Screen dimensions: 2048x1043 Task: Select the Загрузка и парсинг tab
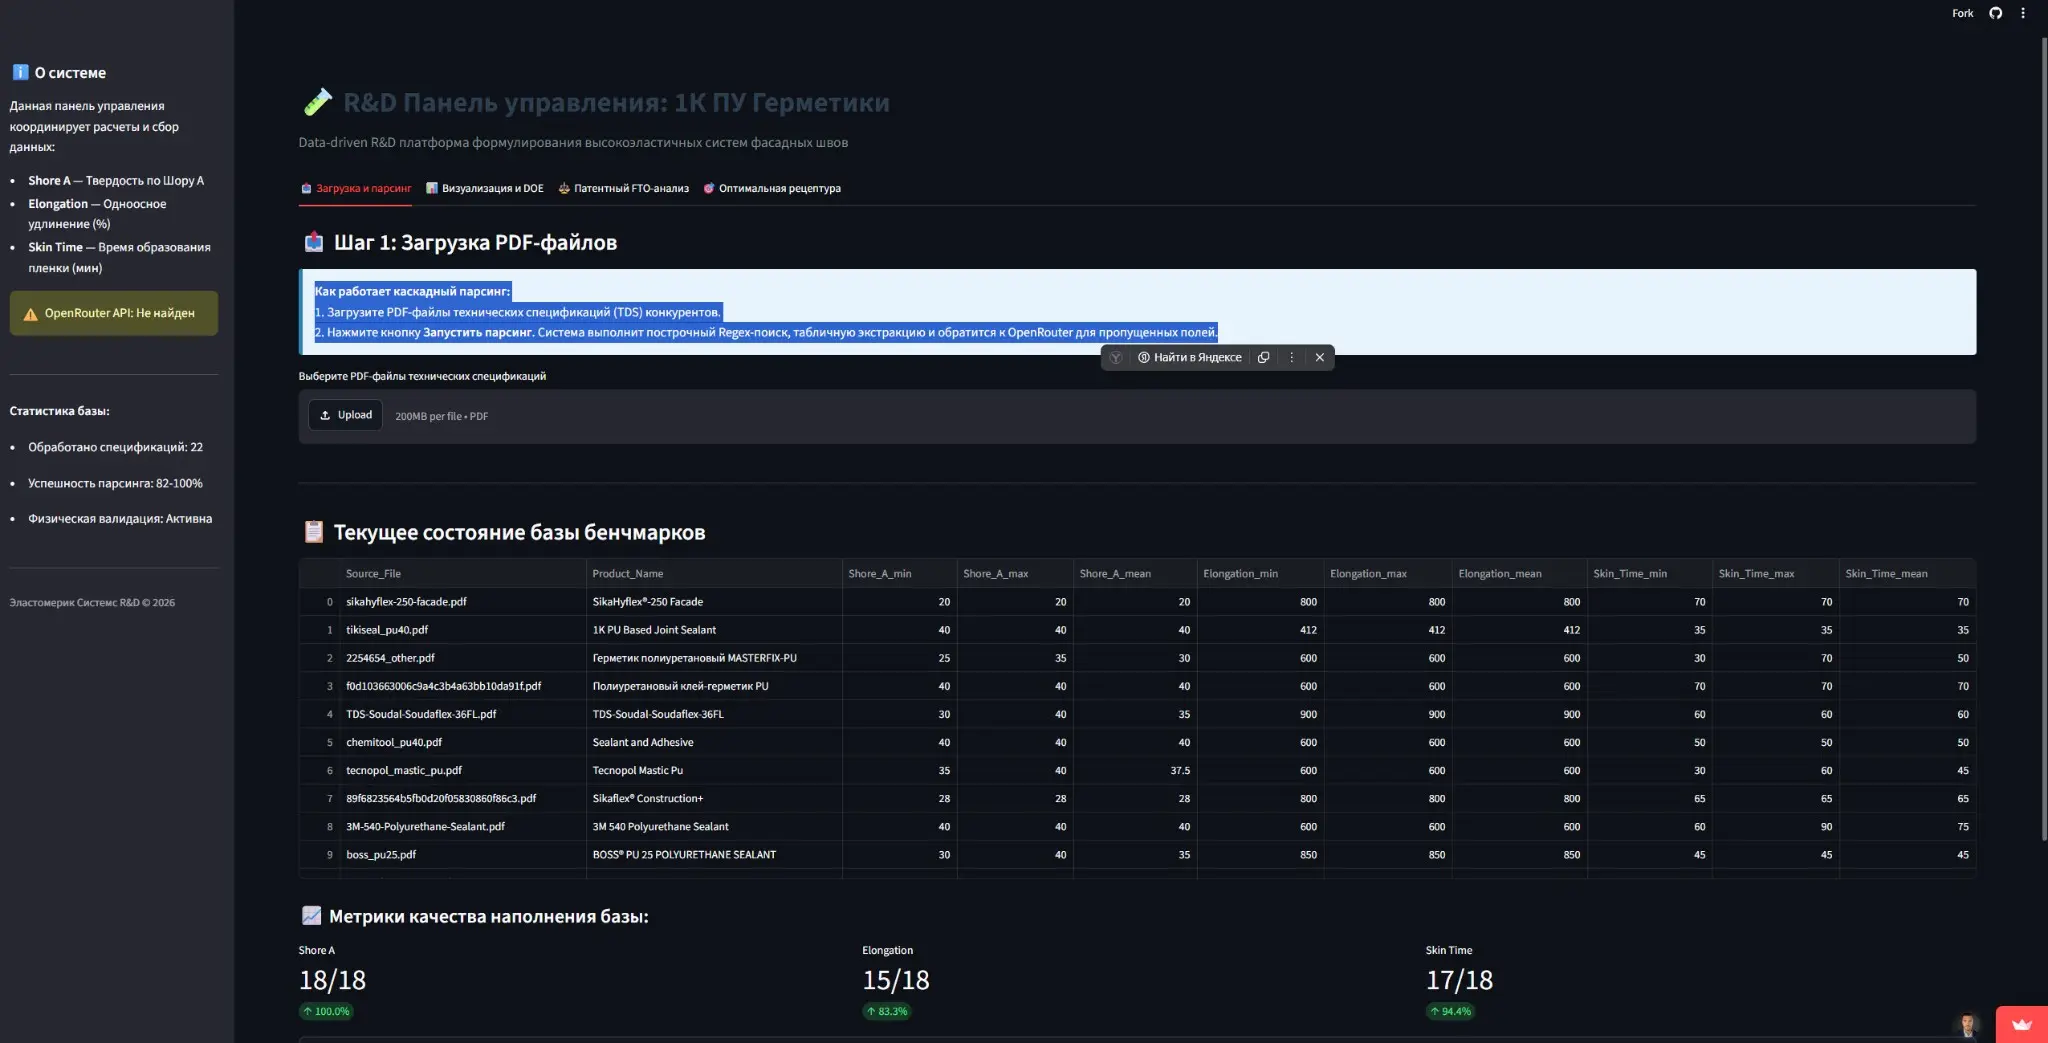pyautogui.click(x=356, y=188)
